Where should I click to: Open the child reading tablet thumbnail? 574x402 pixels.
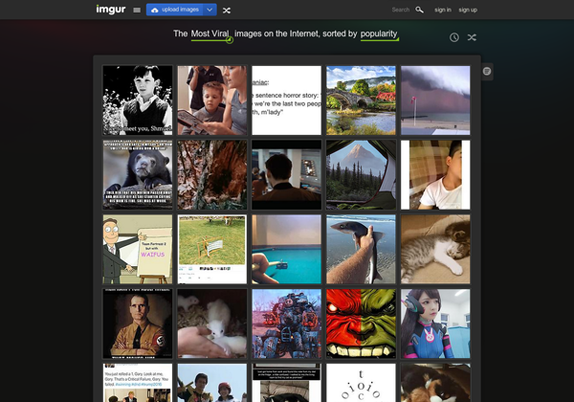point(212,100)
